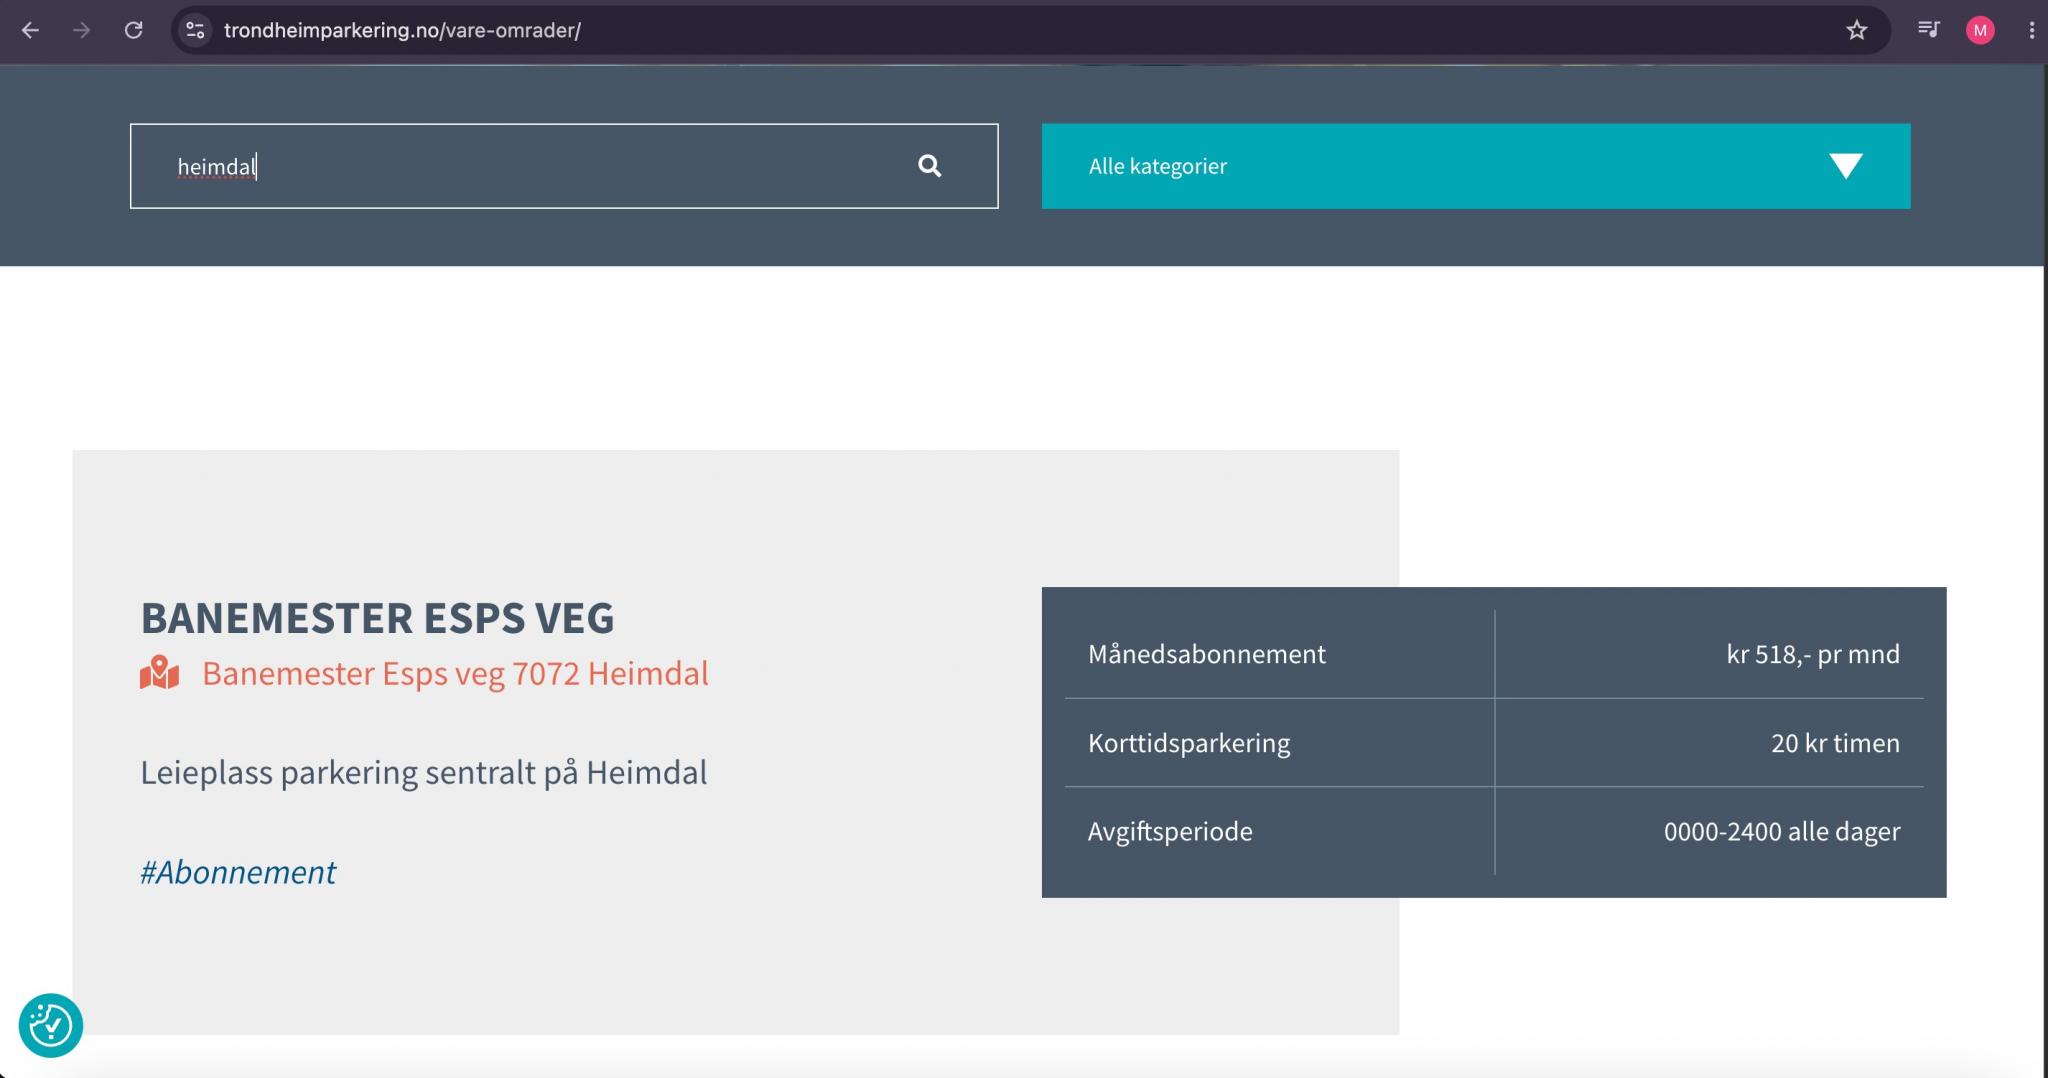This screenshot has width=2048, height=1078.
Task: Click the address bar URL trondheimparkering.no
Action: [x=402, y=30]
